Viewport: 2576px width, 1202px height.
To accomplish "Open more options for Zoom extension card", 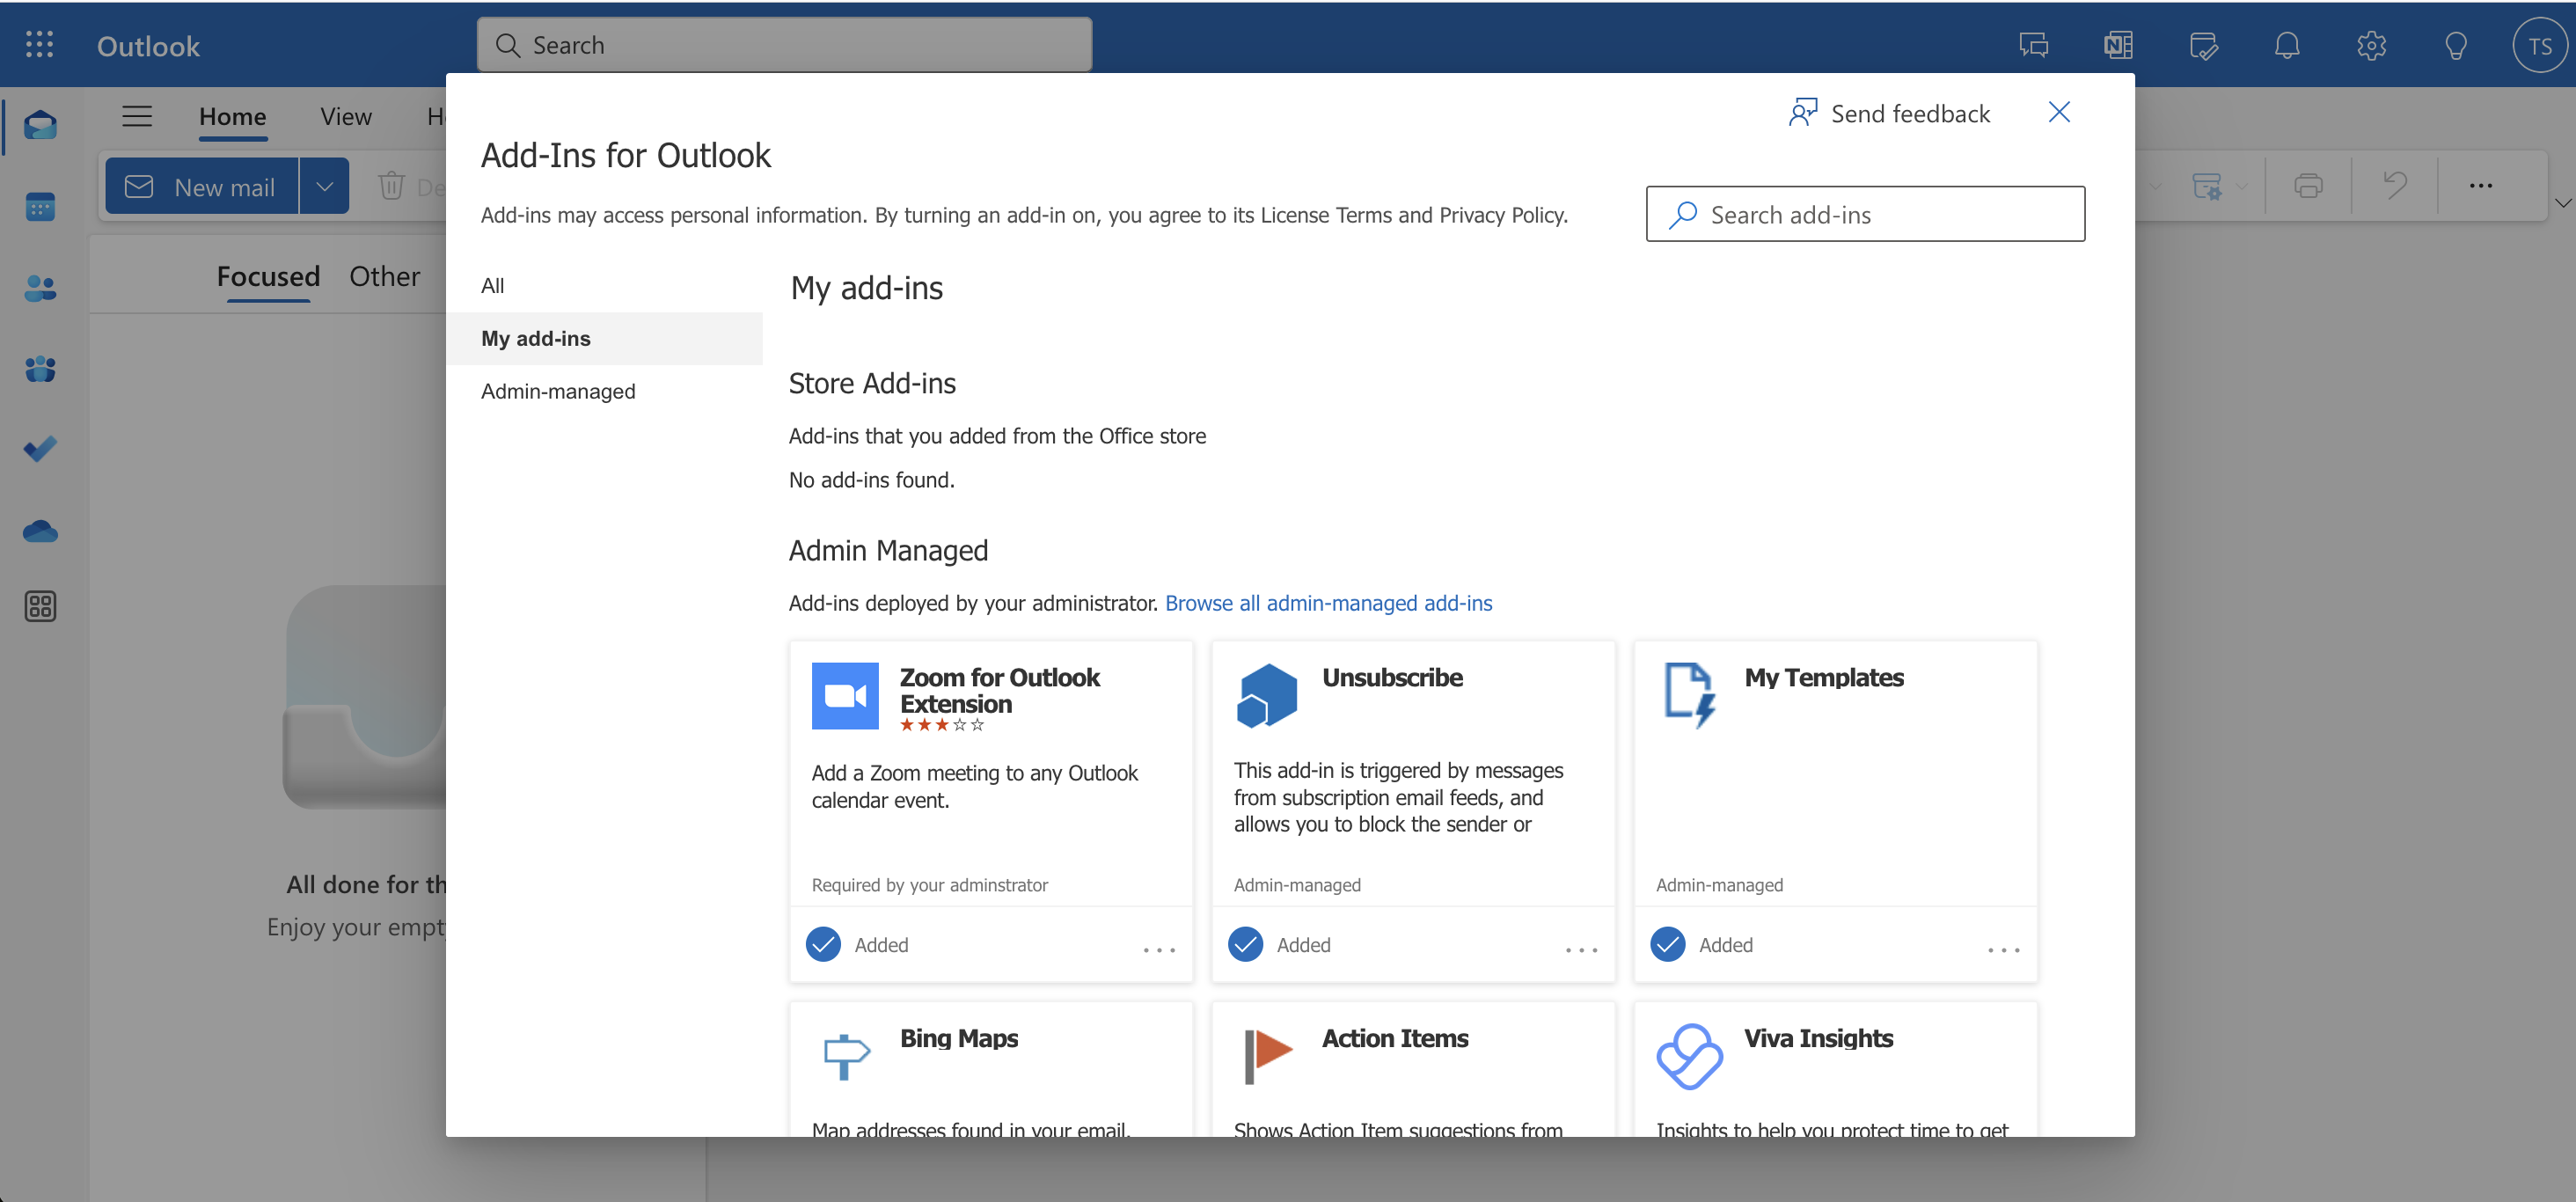I will 1159,950.
